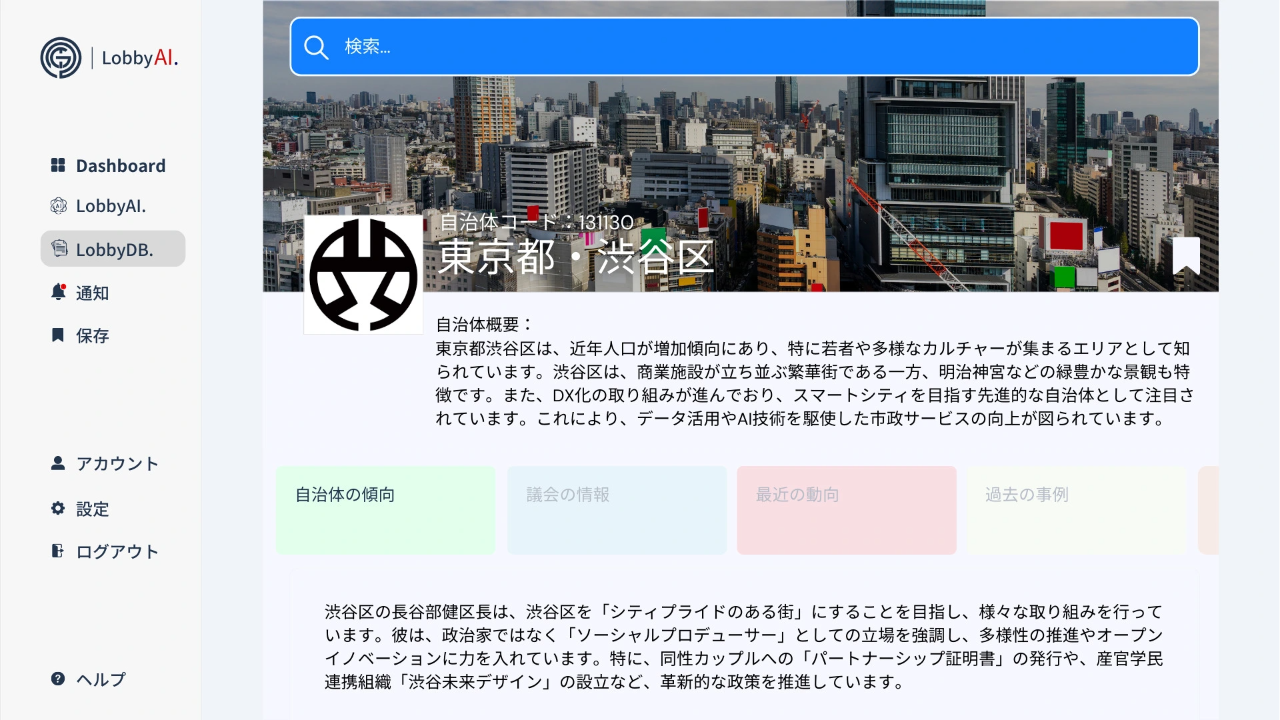Open notifications via the bell icon

(x=58, y=292)
